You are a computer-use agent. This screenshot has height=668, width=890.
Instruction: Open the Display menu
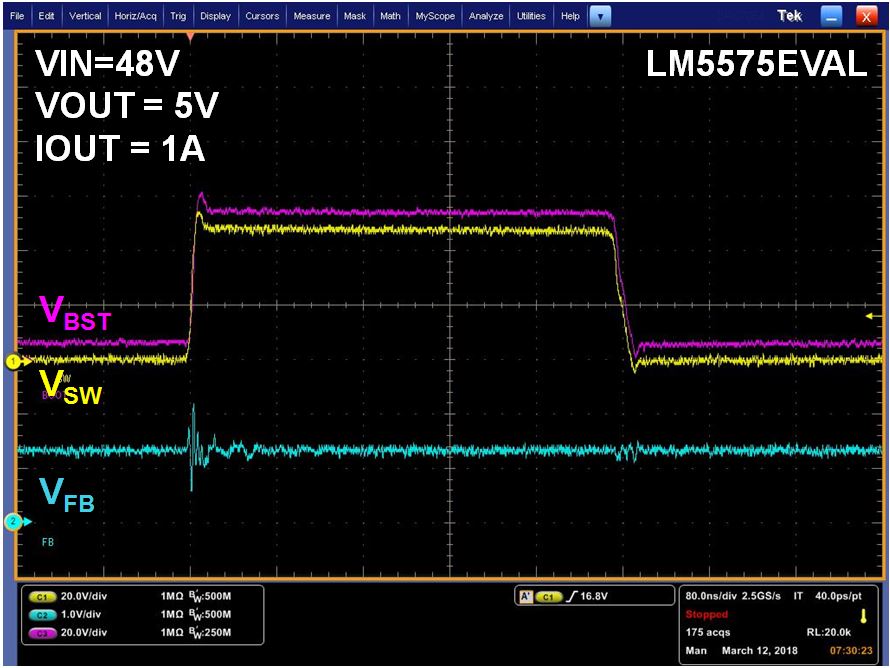216,16
